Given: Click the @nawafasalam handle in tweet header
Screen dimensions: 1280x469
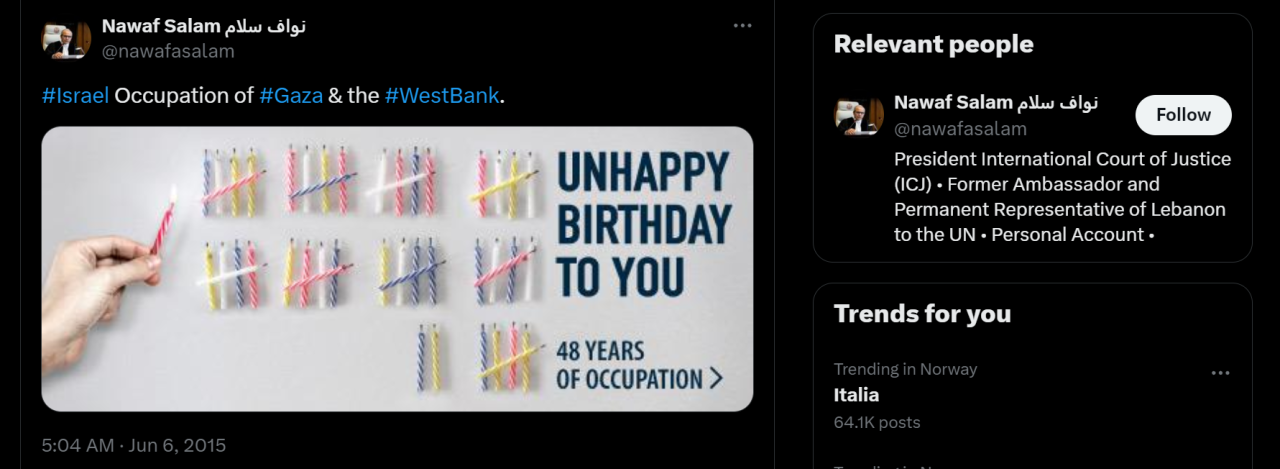Looking at the screenshot, I should 168,51.
